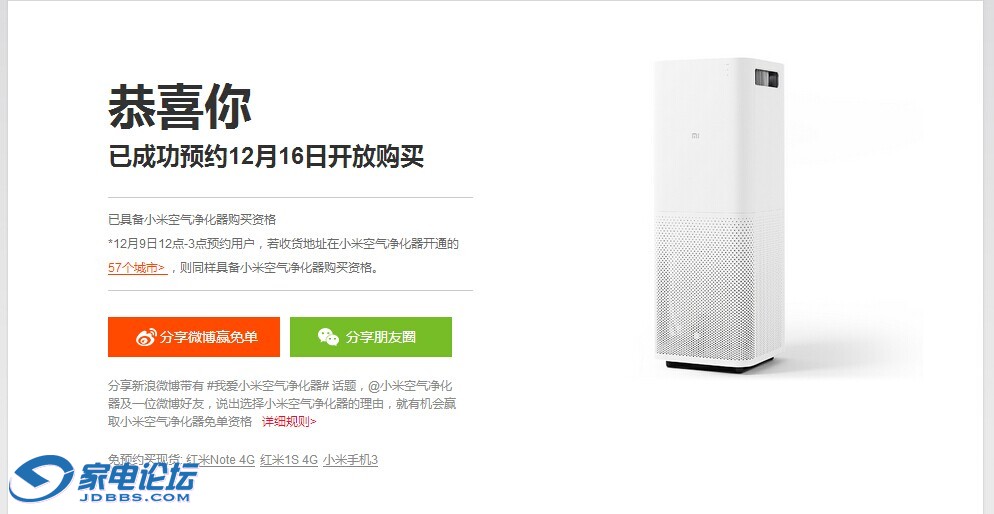Click the black base of the air purifier
Screen dimensions: 994x514
pos(720,364)
